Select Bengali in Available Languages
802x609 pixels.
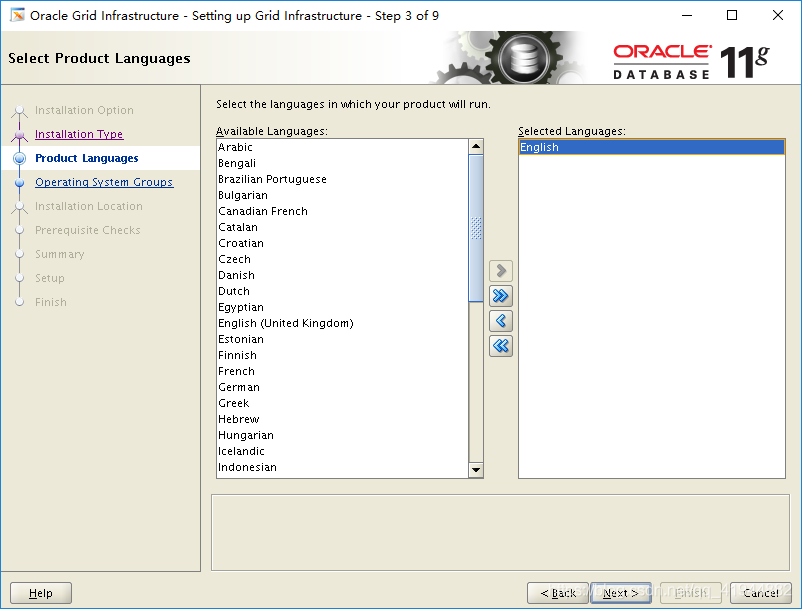342,163
